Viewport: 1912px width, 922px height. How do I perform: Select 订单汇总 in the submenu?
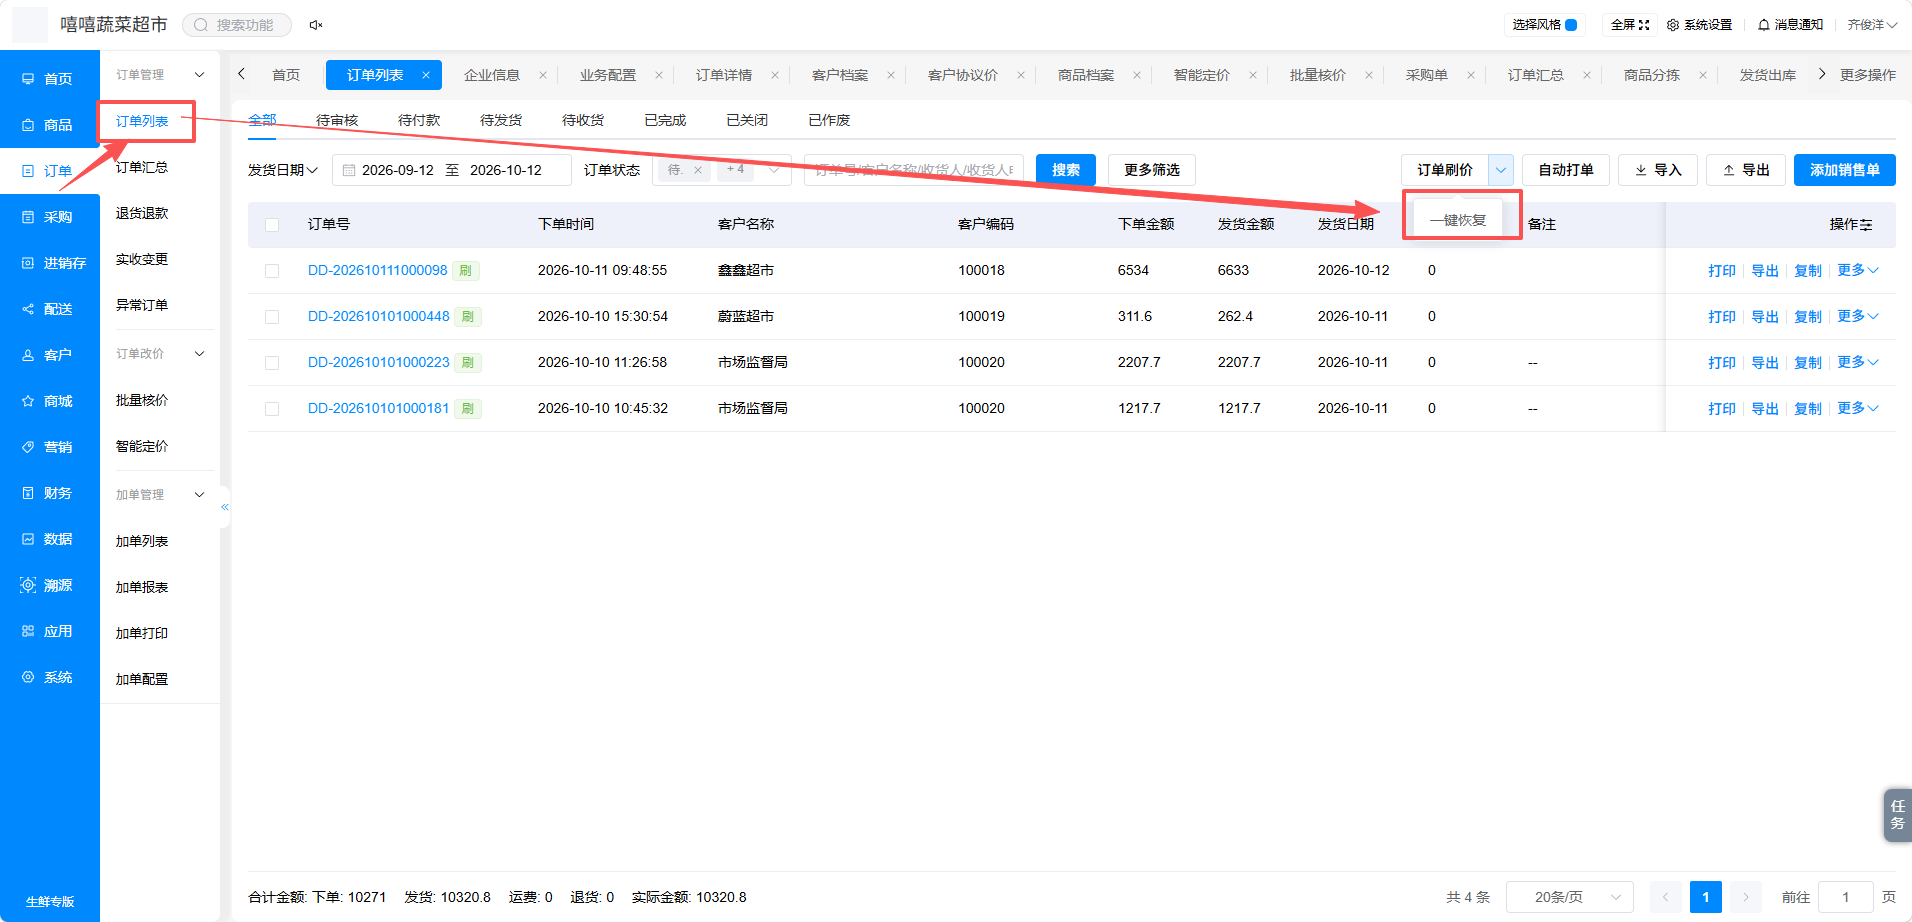[x=142, y=167]
